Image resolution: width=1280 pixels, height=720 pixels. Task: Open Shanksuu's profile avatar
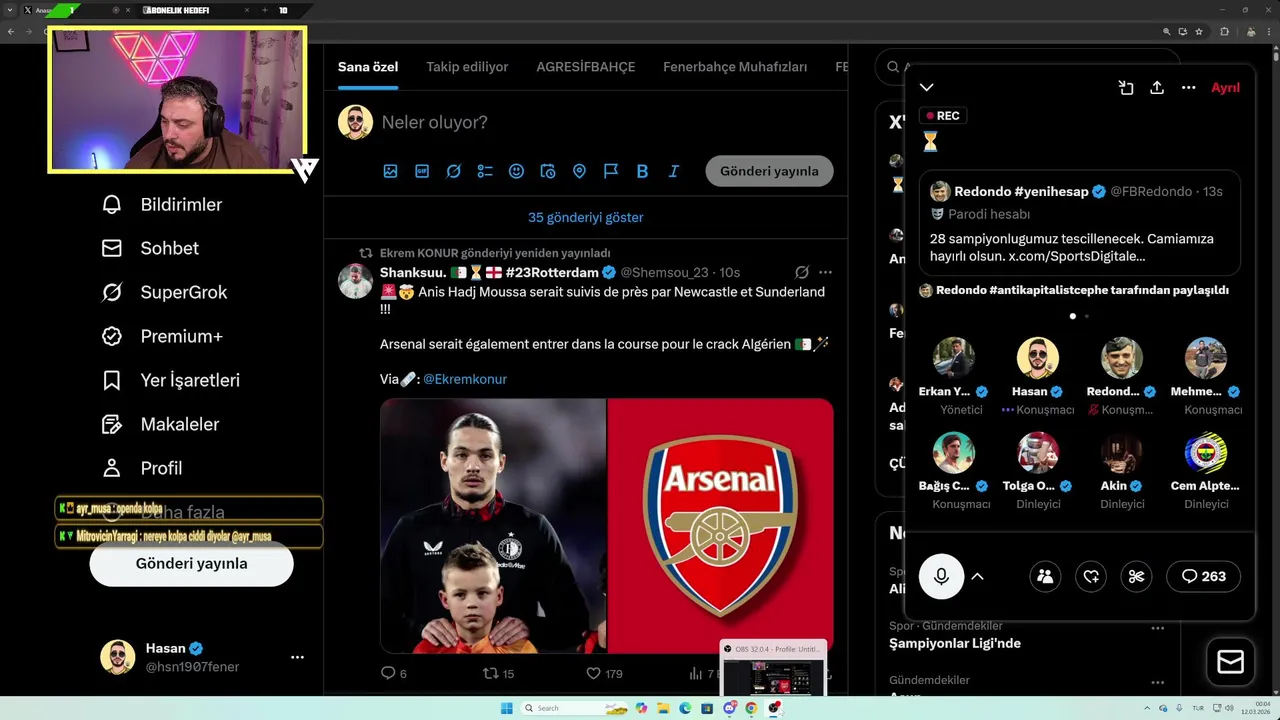point(355,281)
